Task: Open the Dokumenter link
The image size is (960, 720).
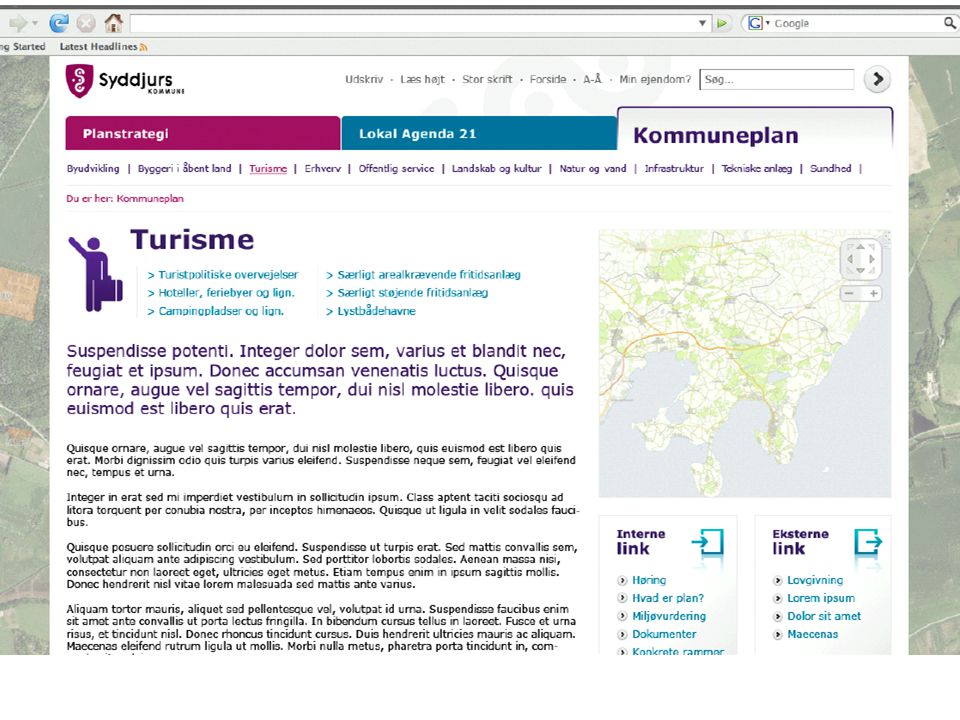Action: point(664,634)
